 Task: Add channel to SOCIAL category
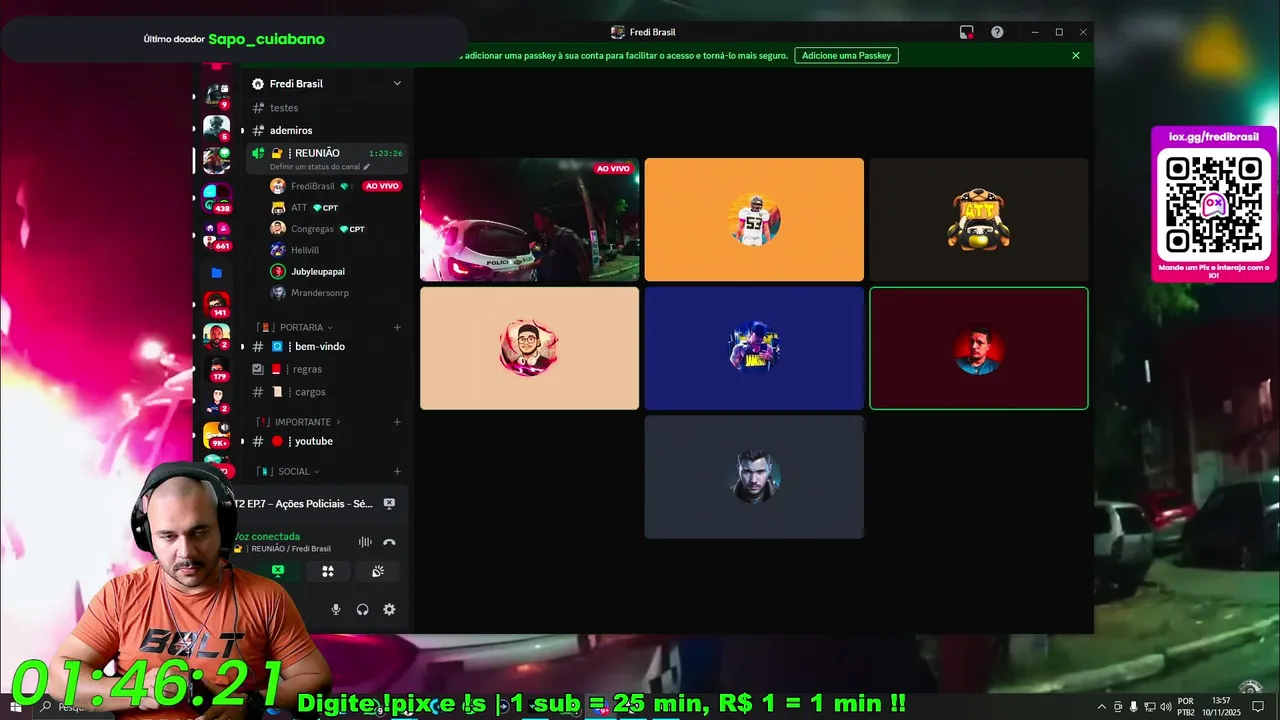[x=397, y=471]
